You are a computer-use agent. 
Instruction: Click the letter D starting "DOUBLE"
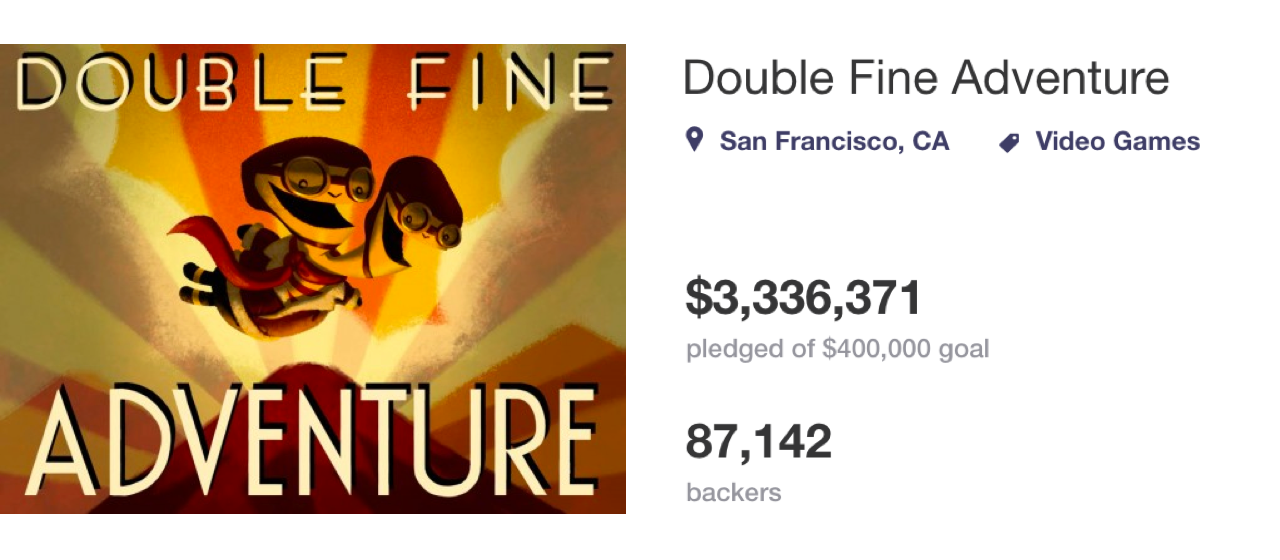[x=42, y=83]
